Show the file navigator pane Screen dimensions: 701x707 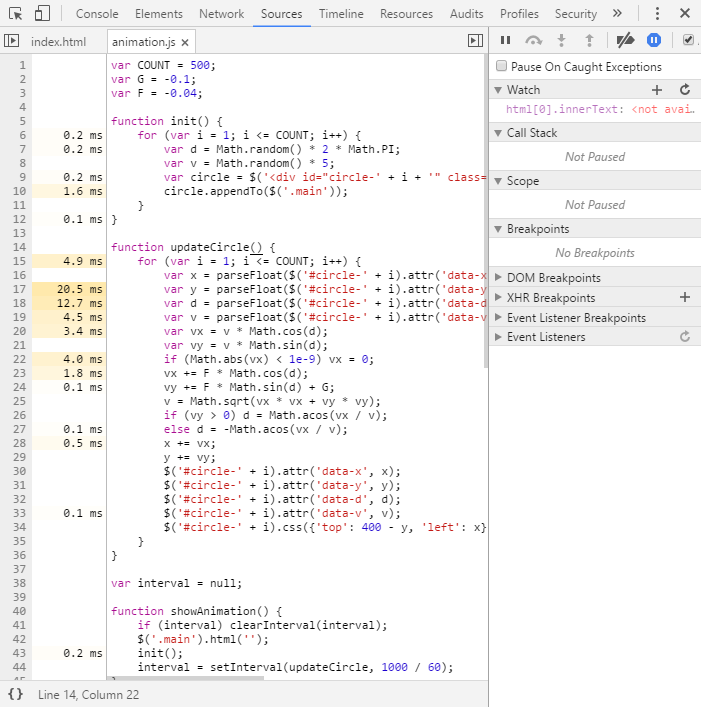(11, 41)
